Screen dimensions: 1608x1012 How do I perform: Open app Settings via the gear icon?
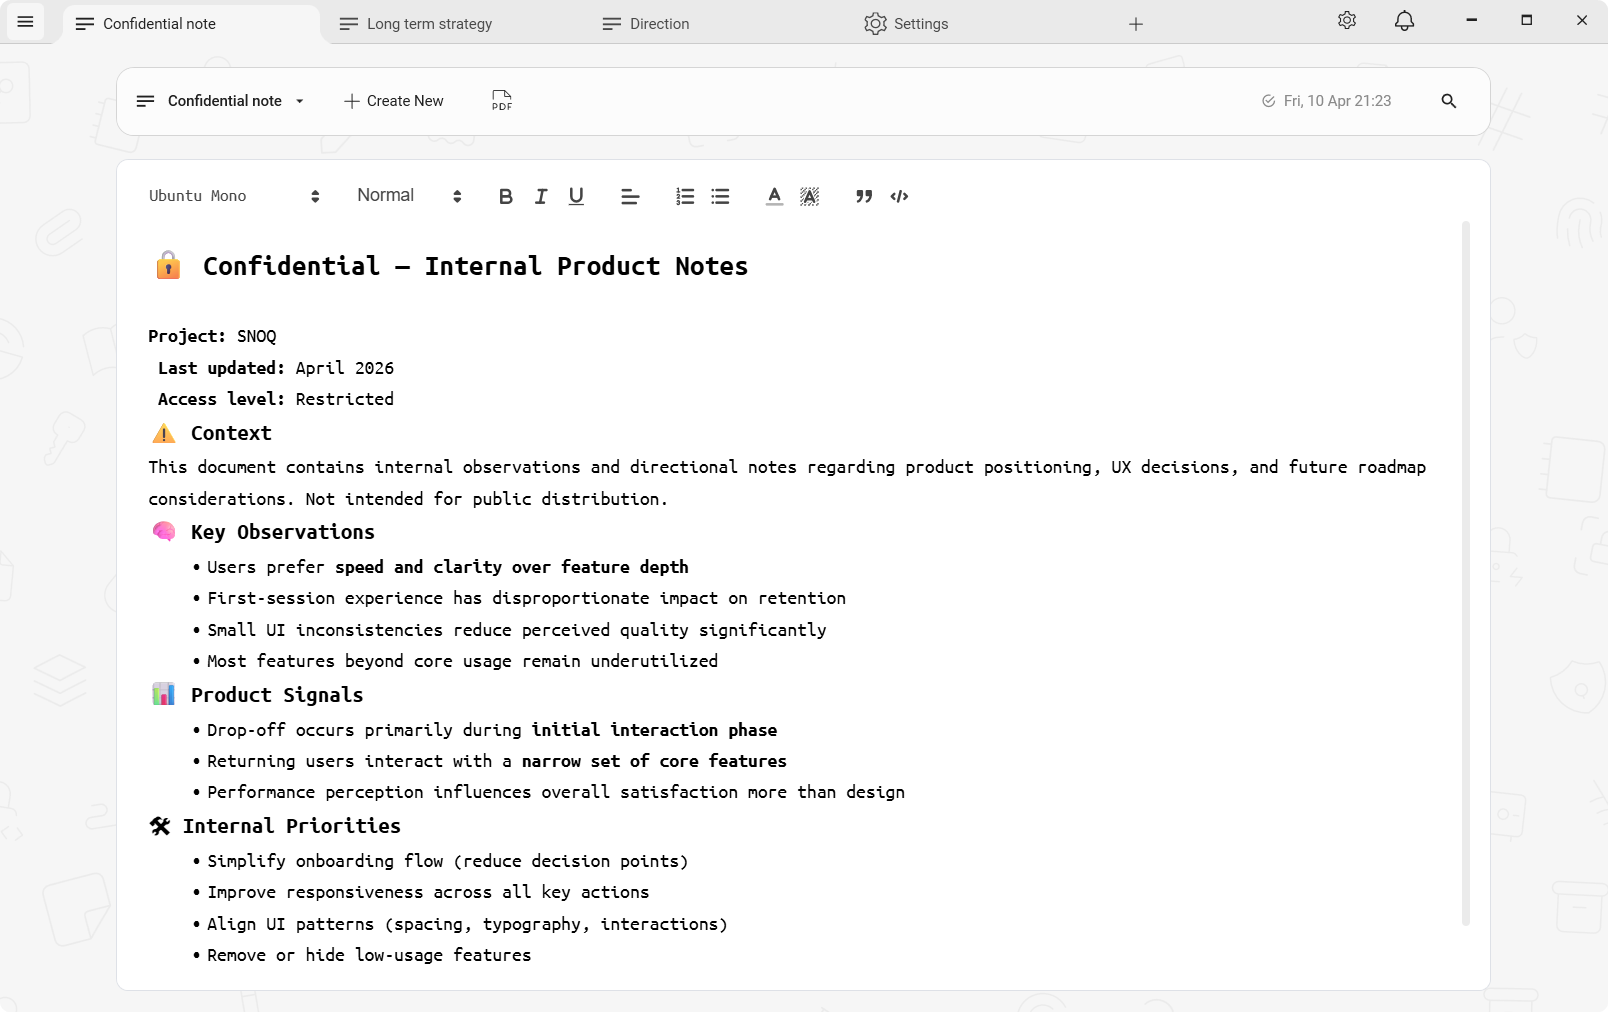pyautogui.click(x=1347, y=20)
